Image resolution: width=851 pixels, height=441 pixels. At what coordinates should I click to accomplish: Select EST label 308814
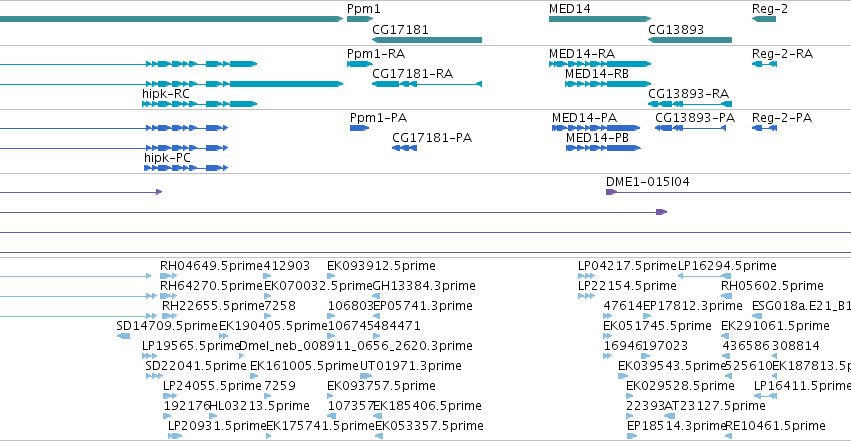tap(796, 346)
